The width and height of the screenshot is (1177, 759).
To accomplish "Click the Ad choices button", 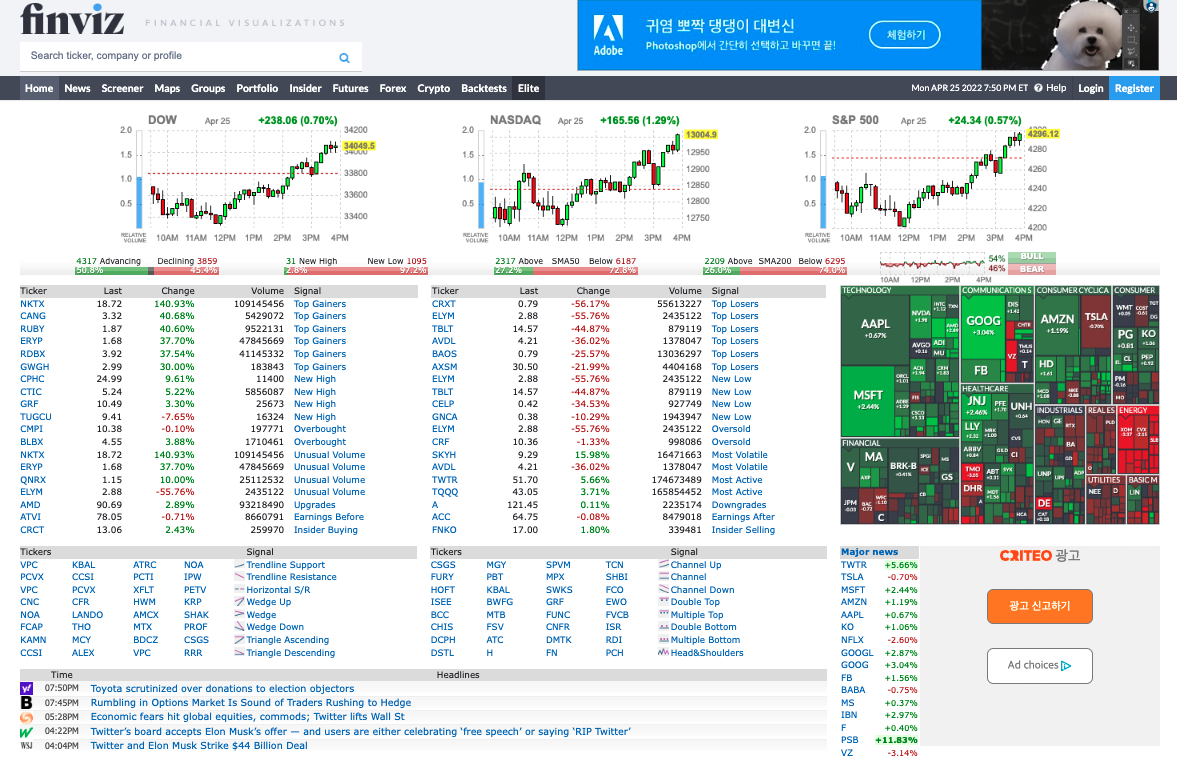I will (1040, 665).
